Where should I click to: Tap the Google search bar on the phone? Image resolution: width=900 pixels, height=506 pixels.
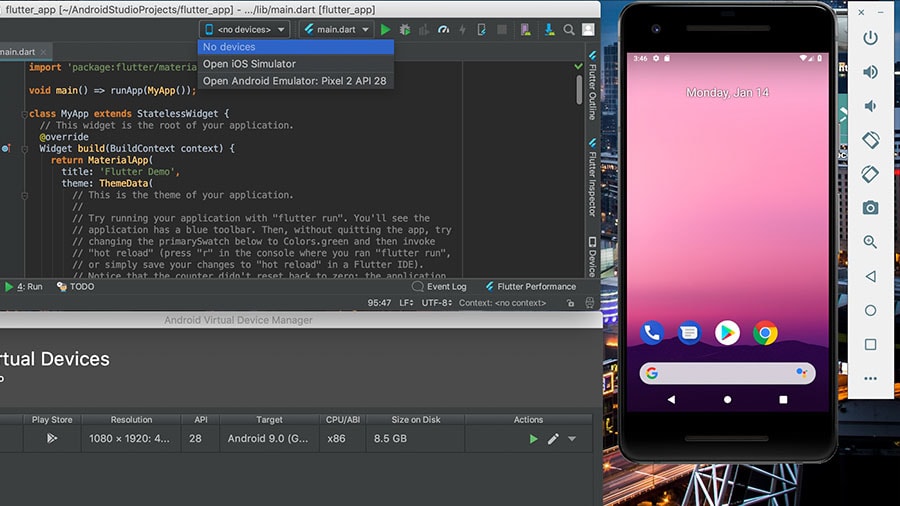727,373
